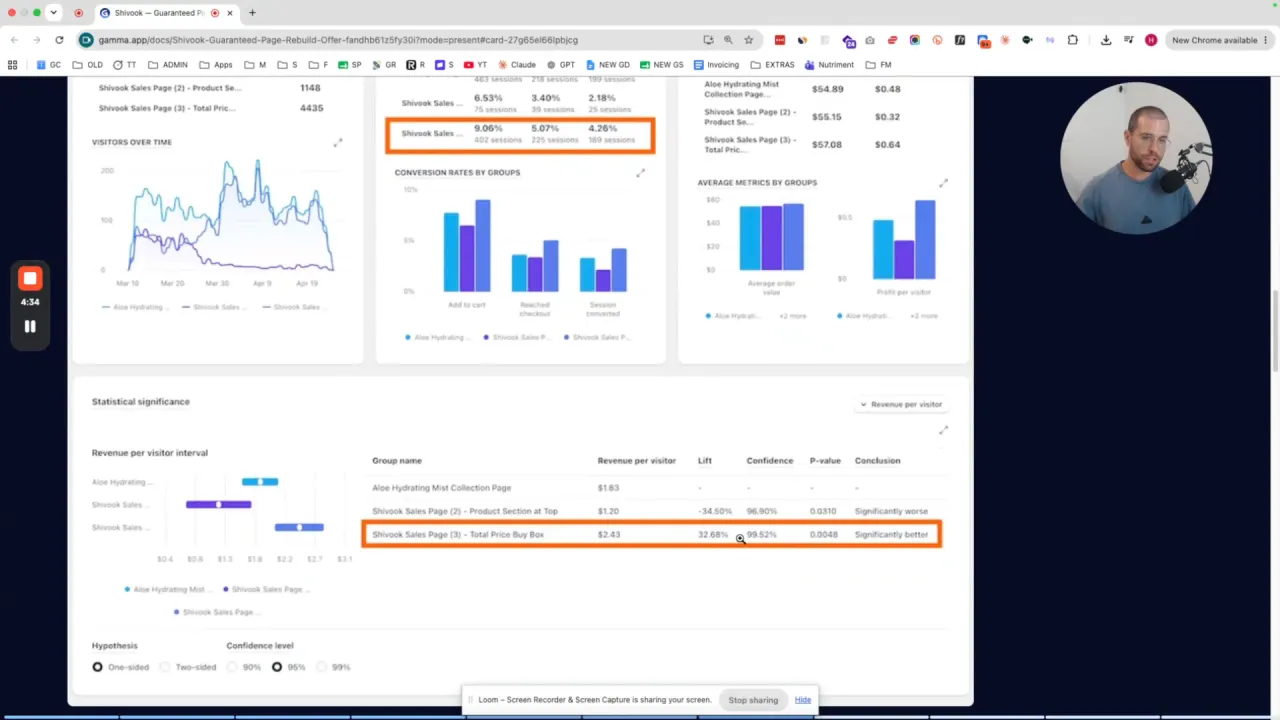Stop sharing the screen with Loom
This screenshot has width=1280, height=720.
coord(753,700)
